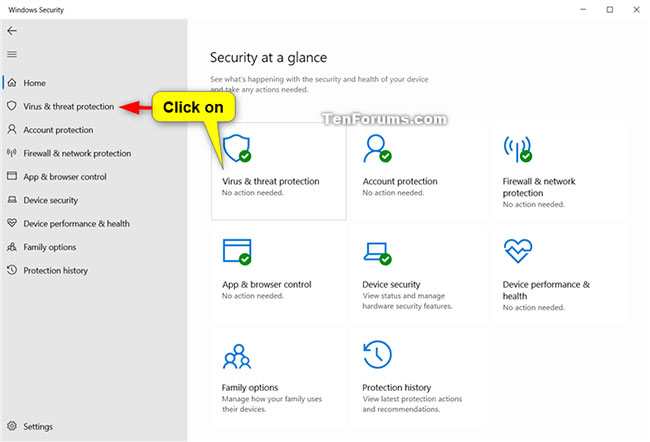This screenshot has height=442, width=650.
Task: Click the laptop icon beside Device security in sidebar
Action: 12,200
